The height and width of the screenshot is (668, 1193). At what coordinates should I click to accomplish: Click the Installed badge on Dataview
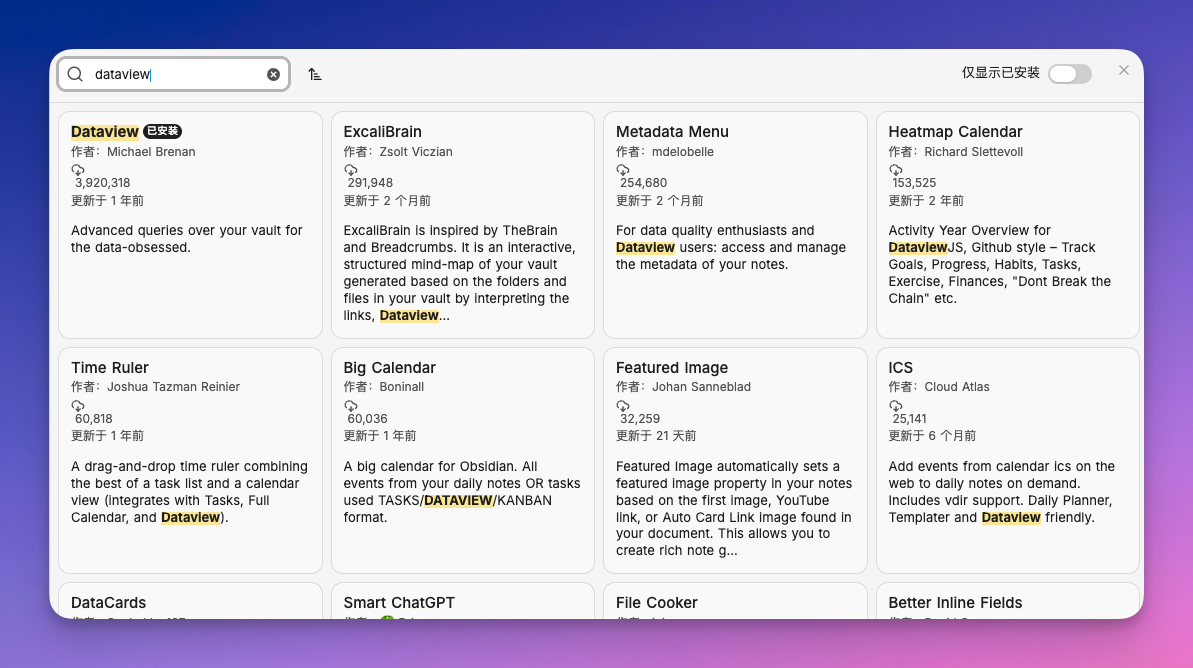coord(162,131)
